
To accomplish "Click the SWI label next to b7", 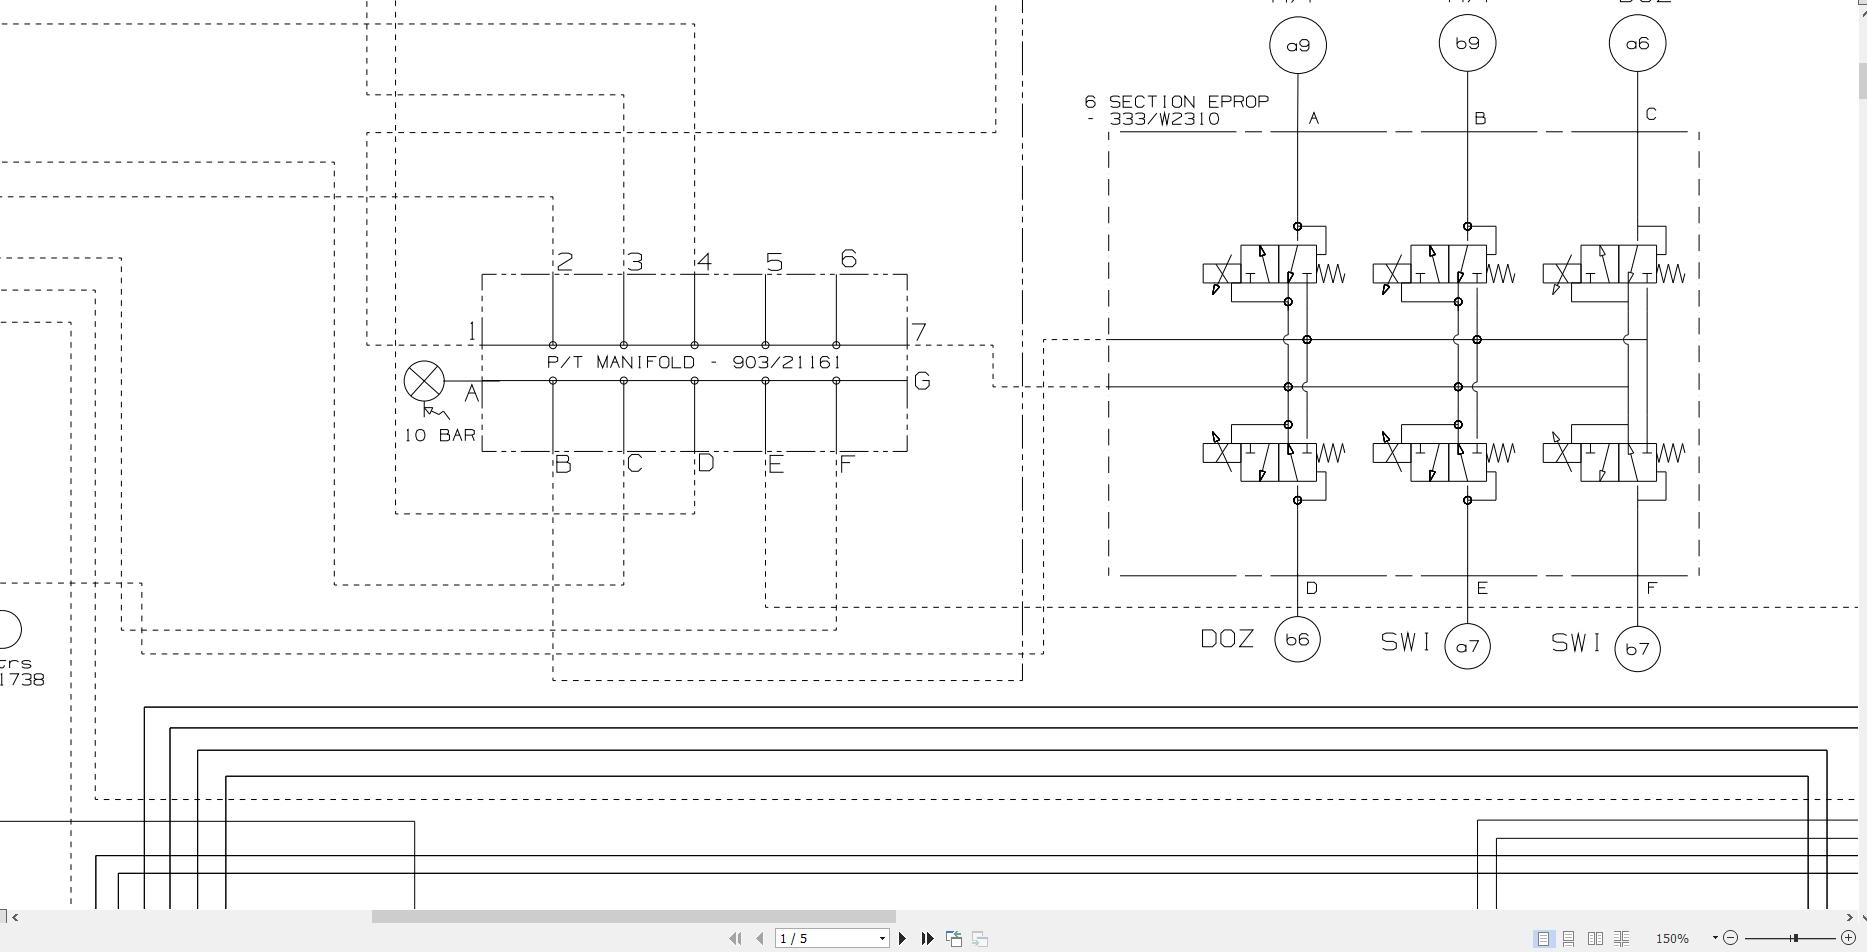I will pos(1576,642).
